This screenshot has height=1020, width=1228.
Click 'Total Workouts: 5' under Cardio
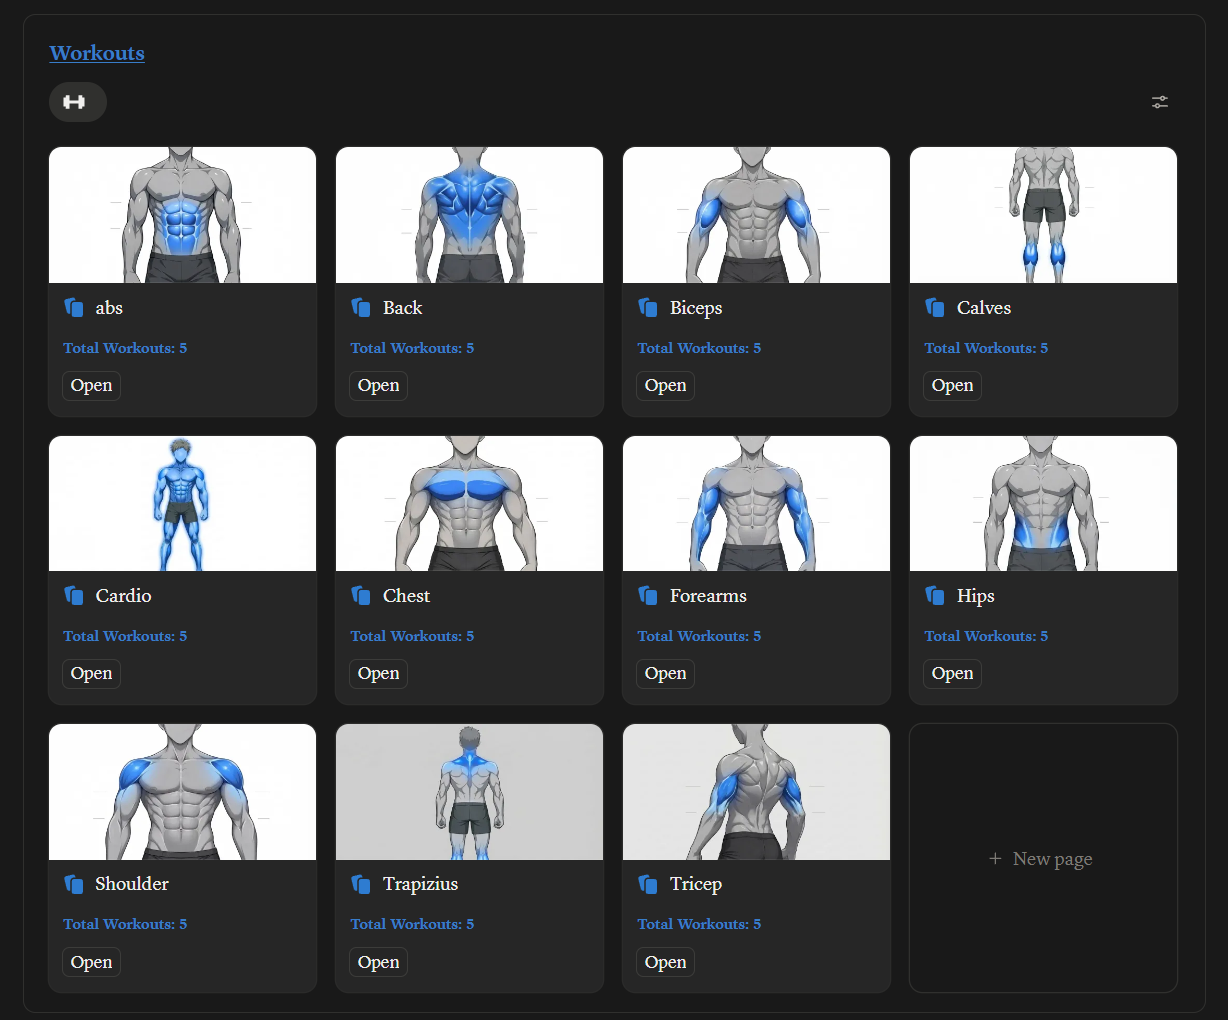(125, 636)
